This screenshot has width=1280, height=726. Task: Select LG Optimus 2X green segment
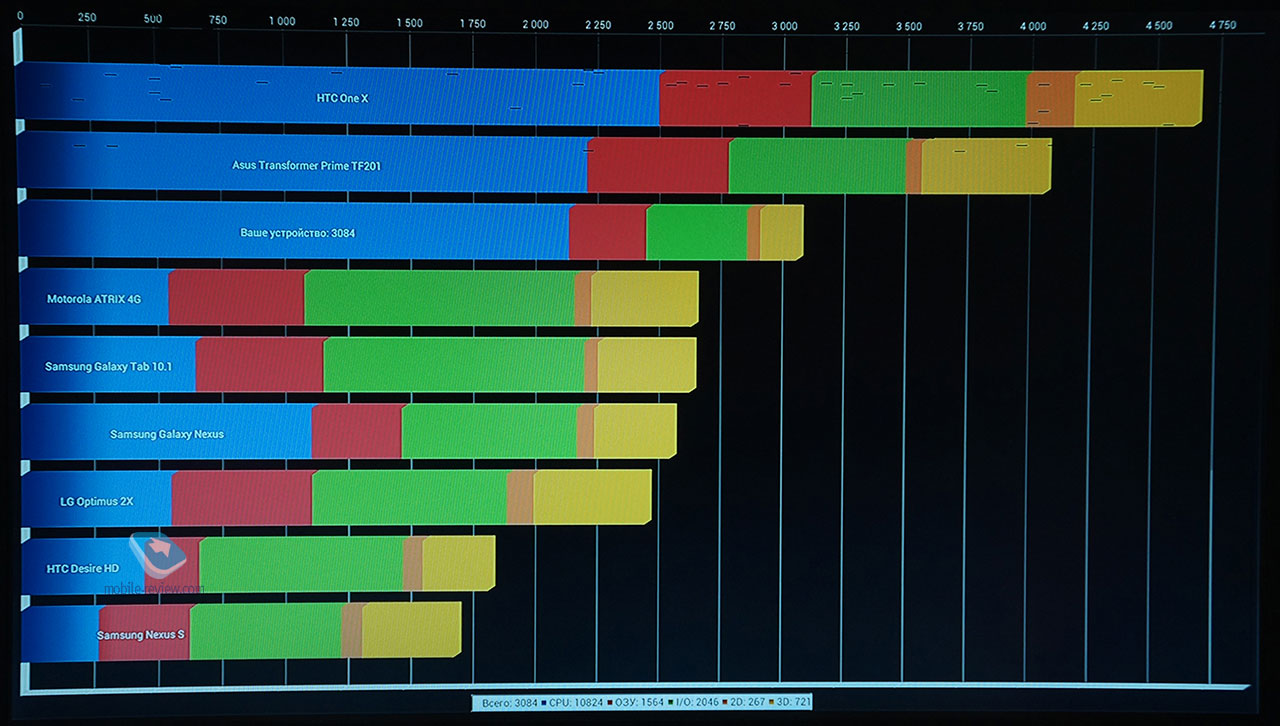[x=409, y=498]
